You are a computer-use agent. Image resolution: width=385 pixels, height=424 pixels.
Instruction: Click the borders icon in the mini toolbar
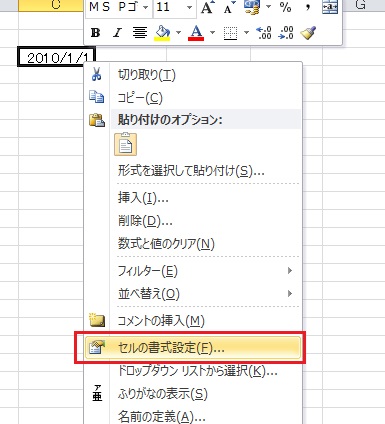click(x=230, y=33)
